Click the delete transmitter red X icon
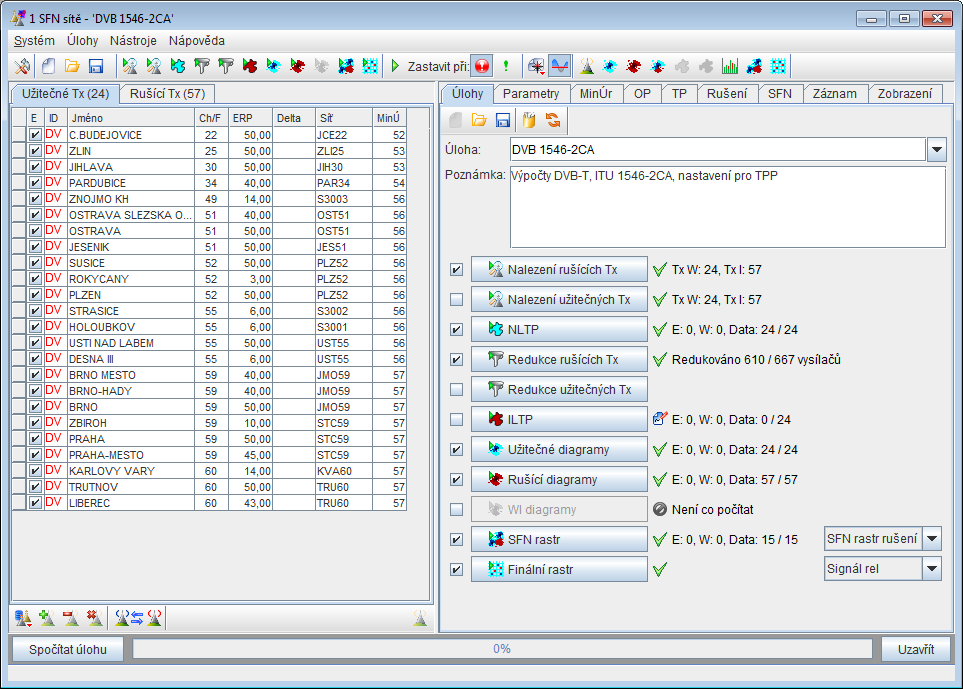The width and height of the screenshot is (963, 689). [x=95, y=618]
